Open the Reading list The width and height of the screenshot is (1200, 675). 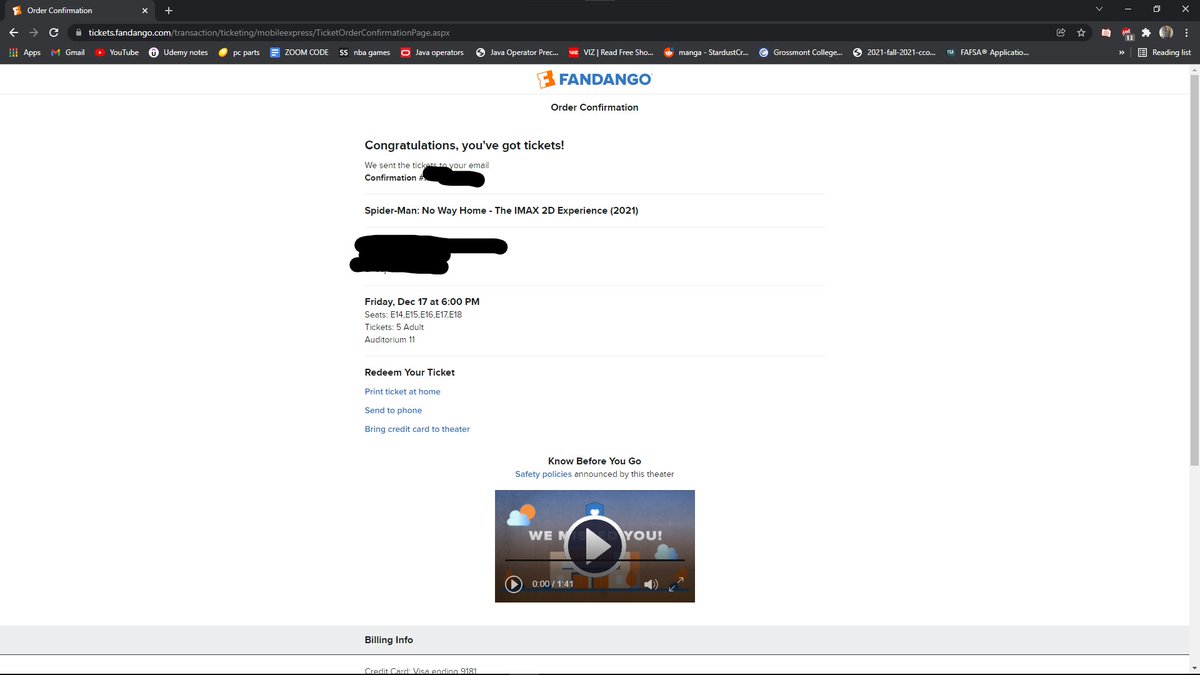pos(1165,52)
